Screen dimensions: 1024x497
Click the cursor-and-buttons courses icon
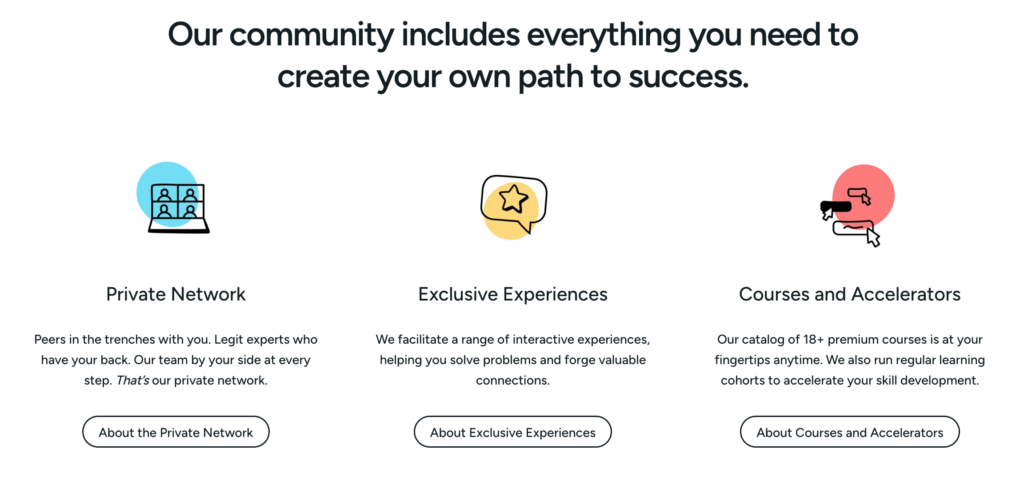[x=857, y=206]
